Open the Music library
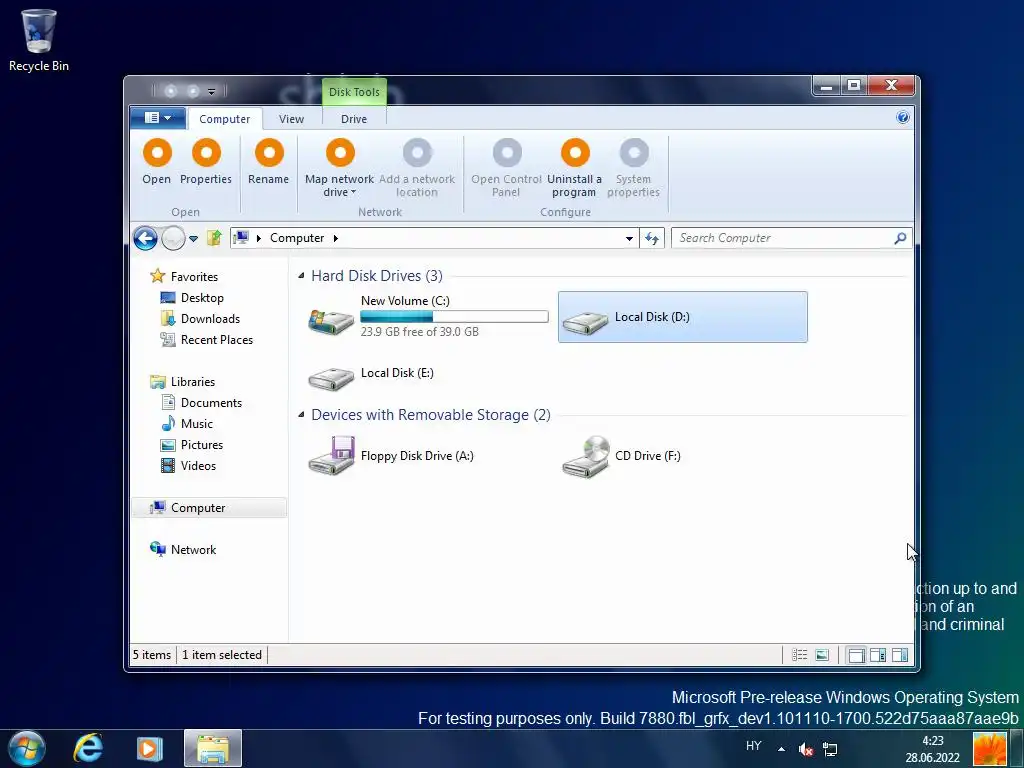The width and height of the screenshot is (1024, 768). click(197, 424)
